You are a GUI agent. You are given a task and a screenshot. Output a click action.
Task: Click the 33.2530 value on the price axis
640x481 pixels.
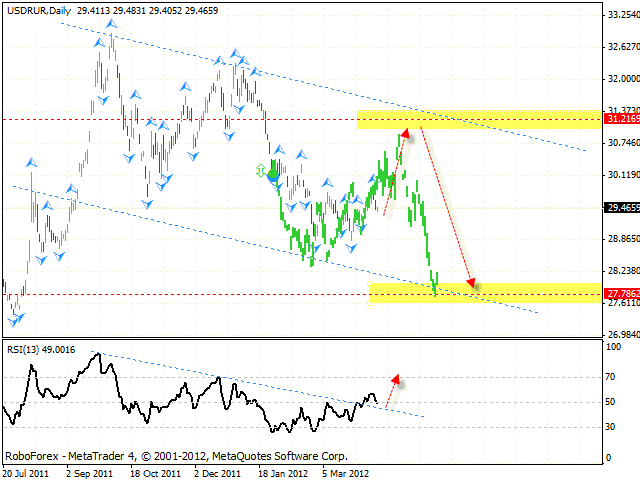620,15
